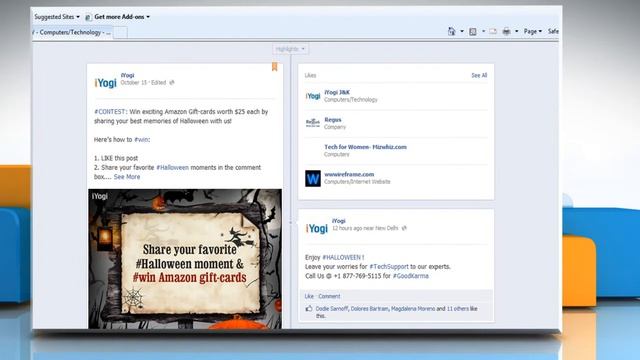Open wwwireframe.com page link

(x=349, y=174)
